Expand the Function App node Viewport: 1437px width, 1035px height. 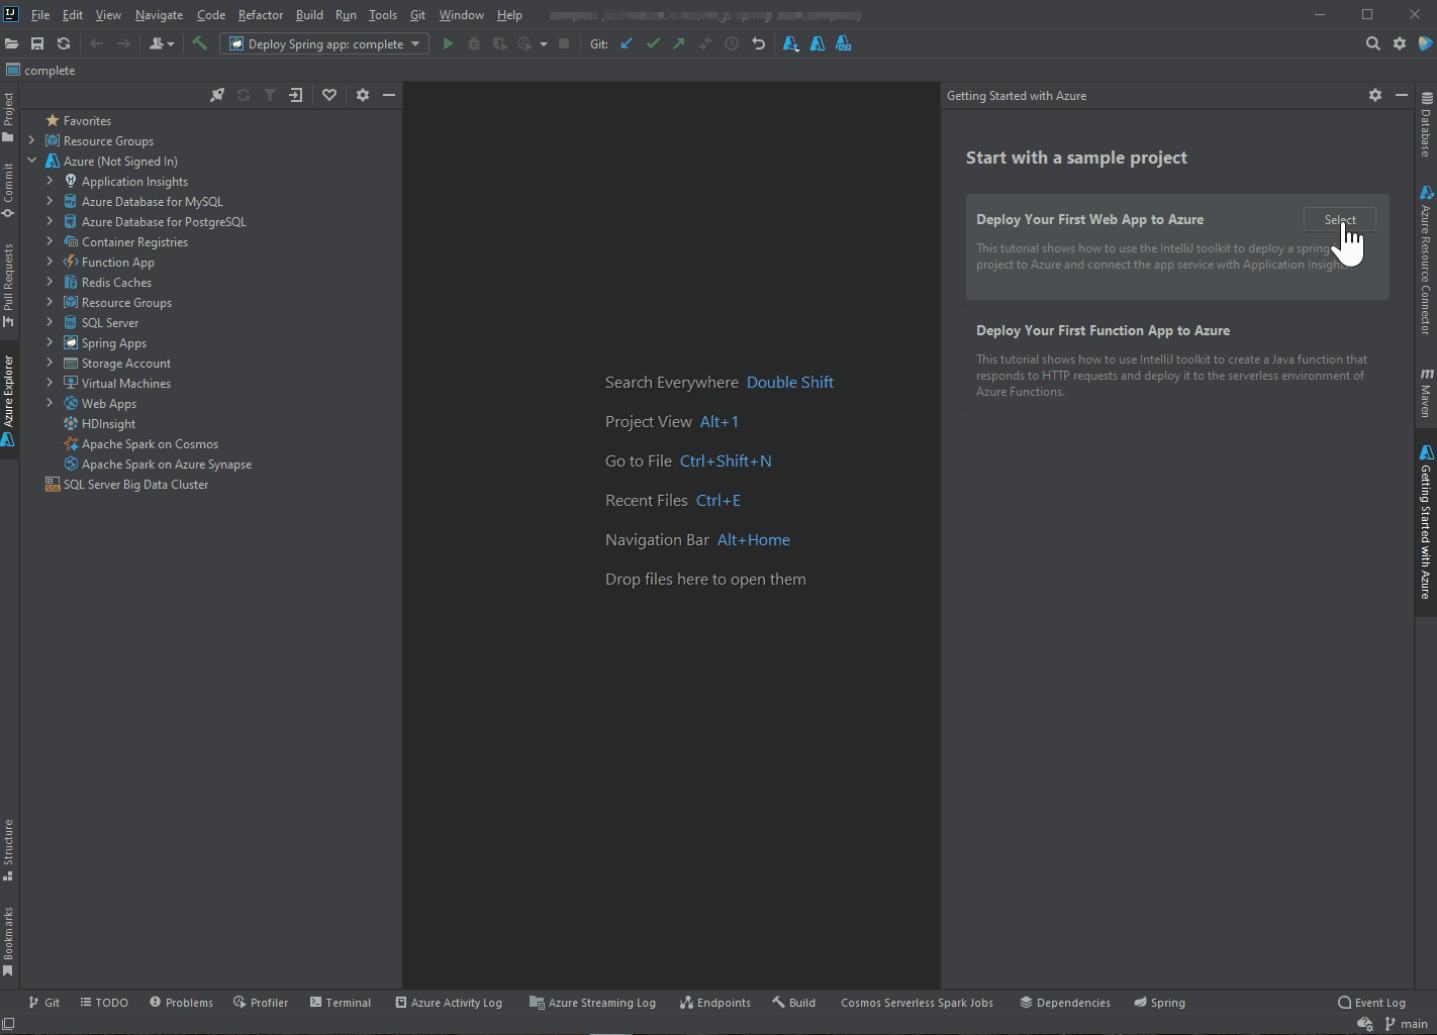[x=49, y=262]
